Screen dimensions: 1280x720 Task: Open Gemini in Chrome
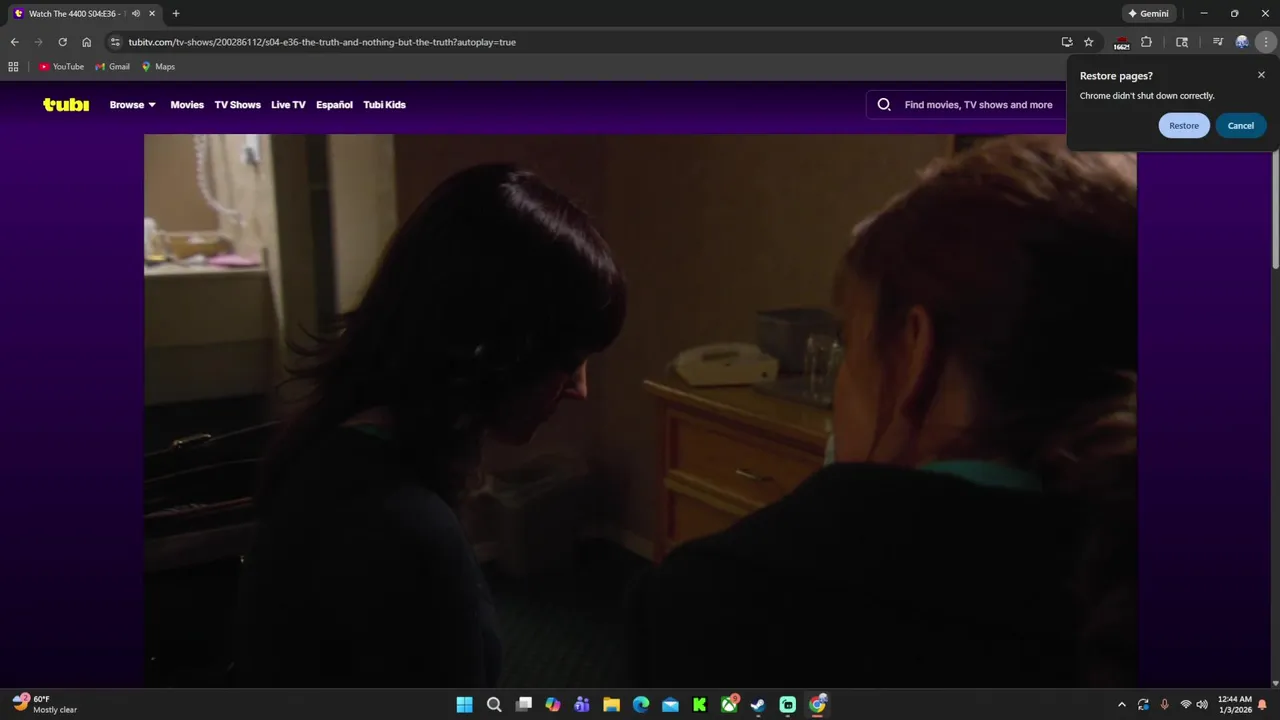pos(1148,13)
